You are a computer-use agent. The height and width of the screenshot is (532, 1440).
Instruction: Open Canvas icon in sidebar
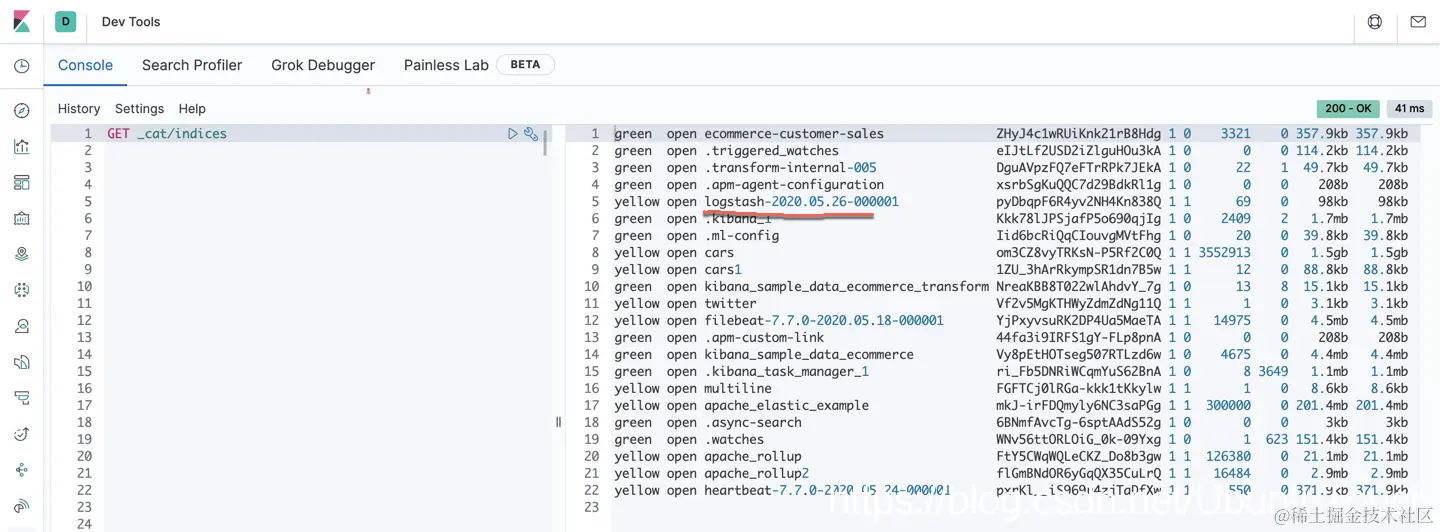[x=22, y=219]
